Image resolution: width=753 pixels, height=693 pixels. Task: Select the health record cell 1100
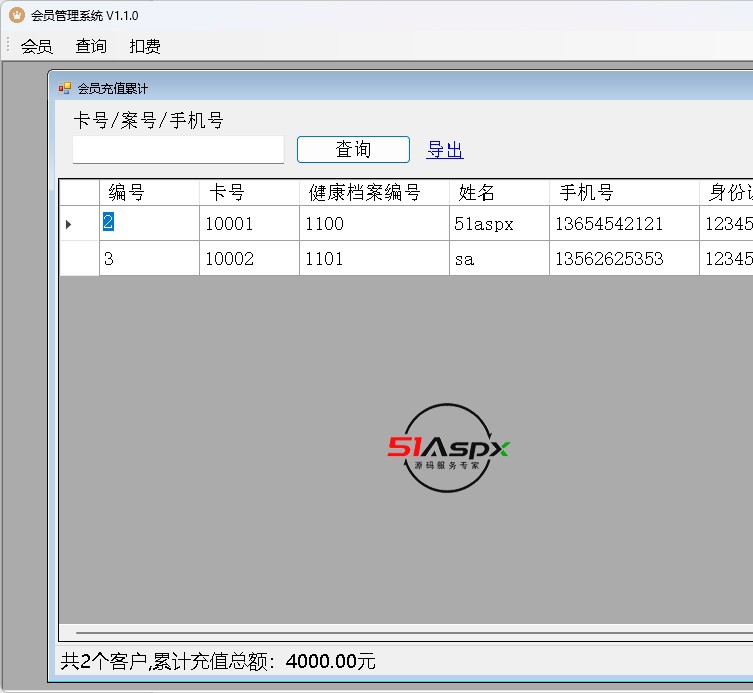point(374,223)
